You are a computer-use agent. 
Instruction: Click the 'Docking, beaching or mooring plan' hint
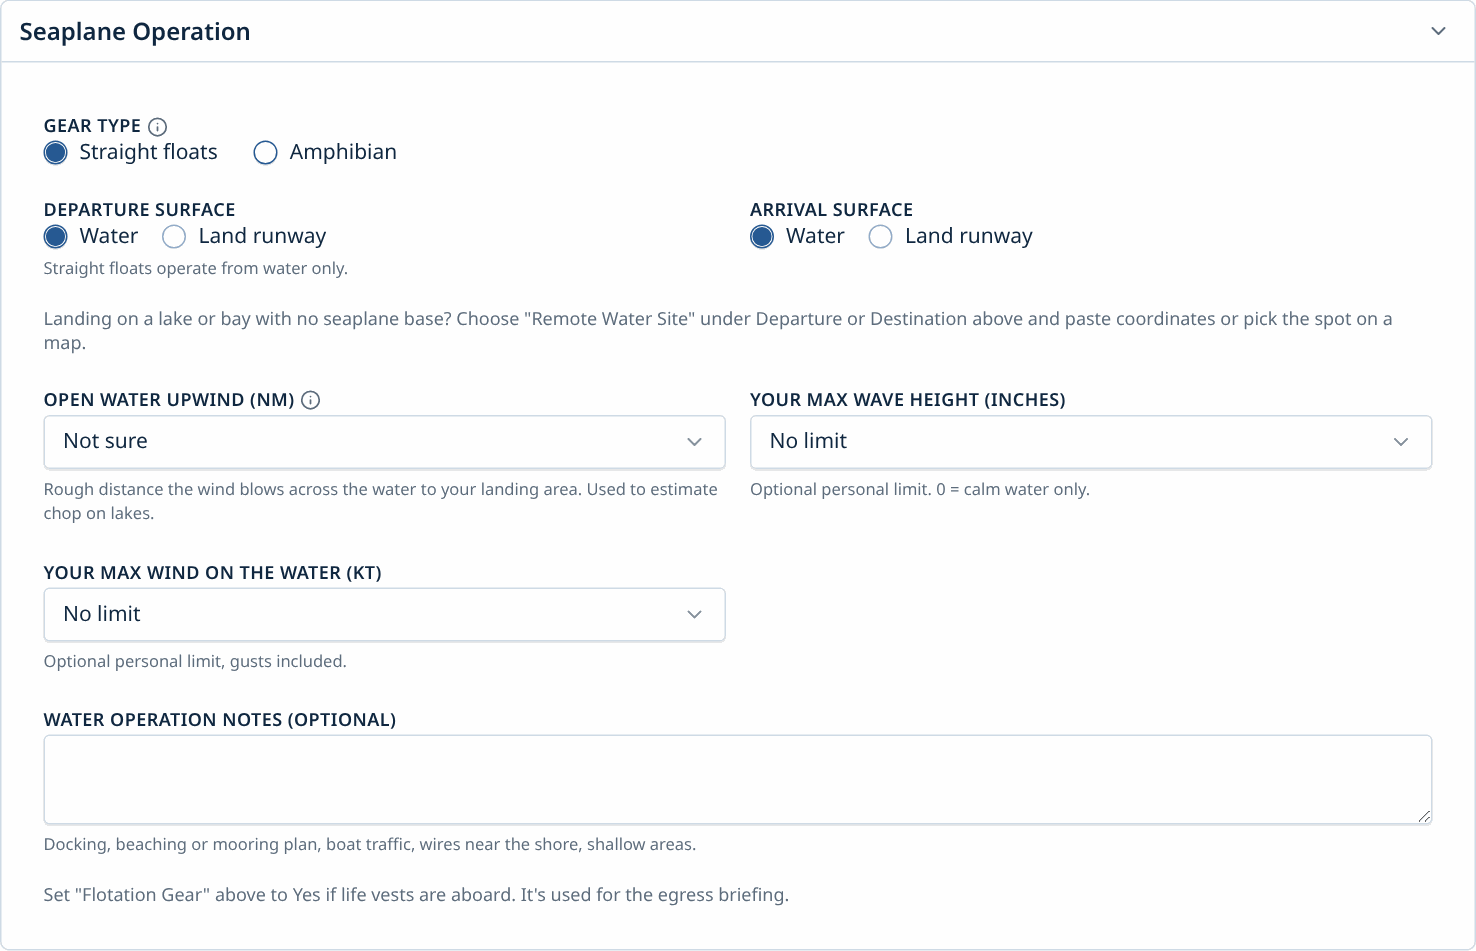coord(370,844)
